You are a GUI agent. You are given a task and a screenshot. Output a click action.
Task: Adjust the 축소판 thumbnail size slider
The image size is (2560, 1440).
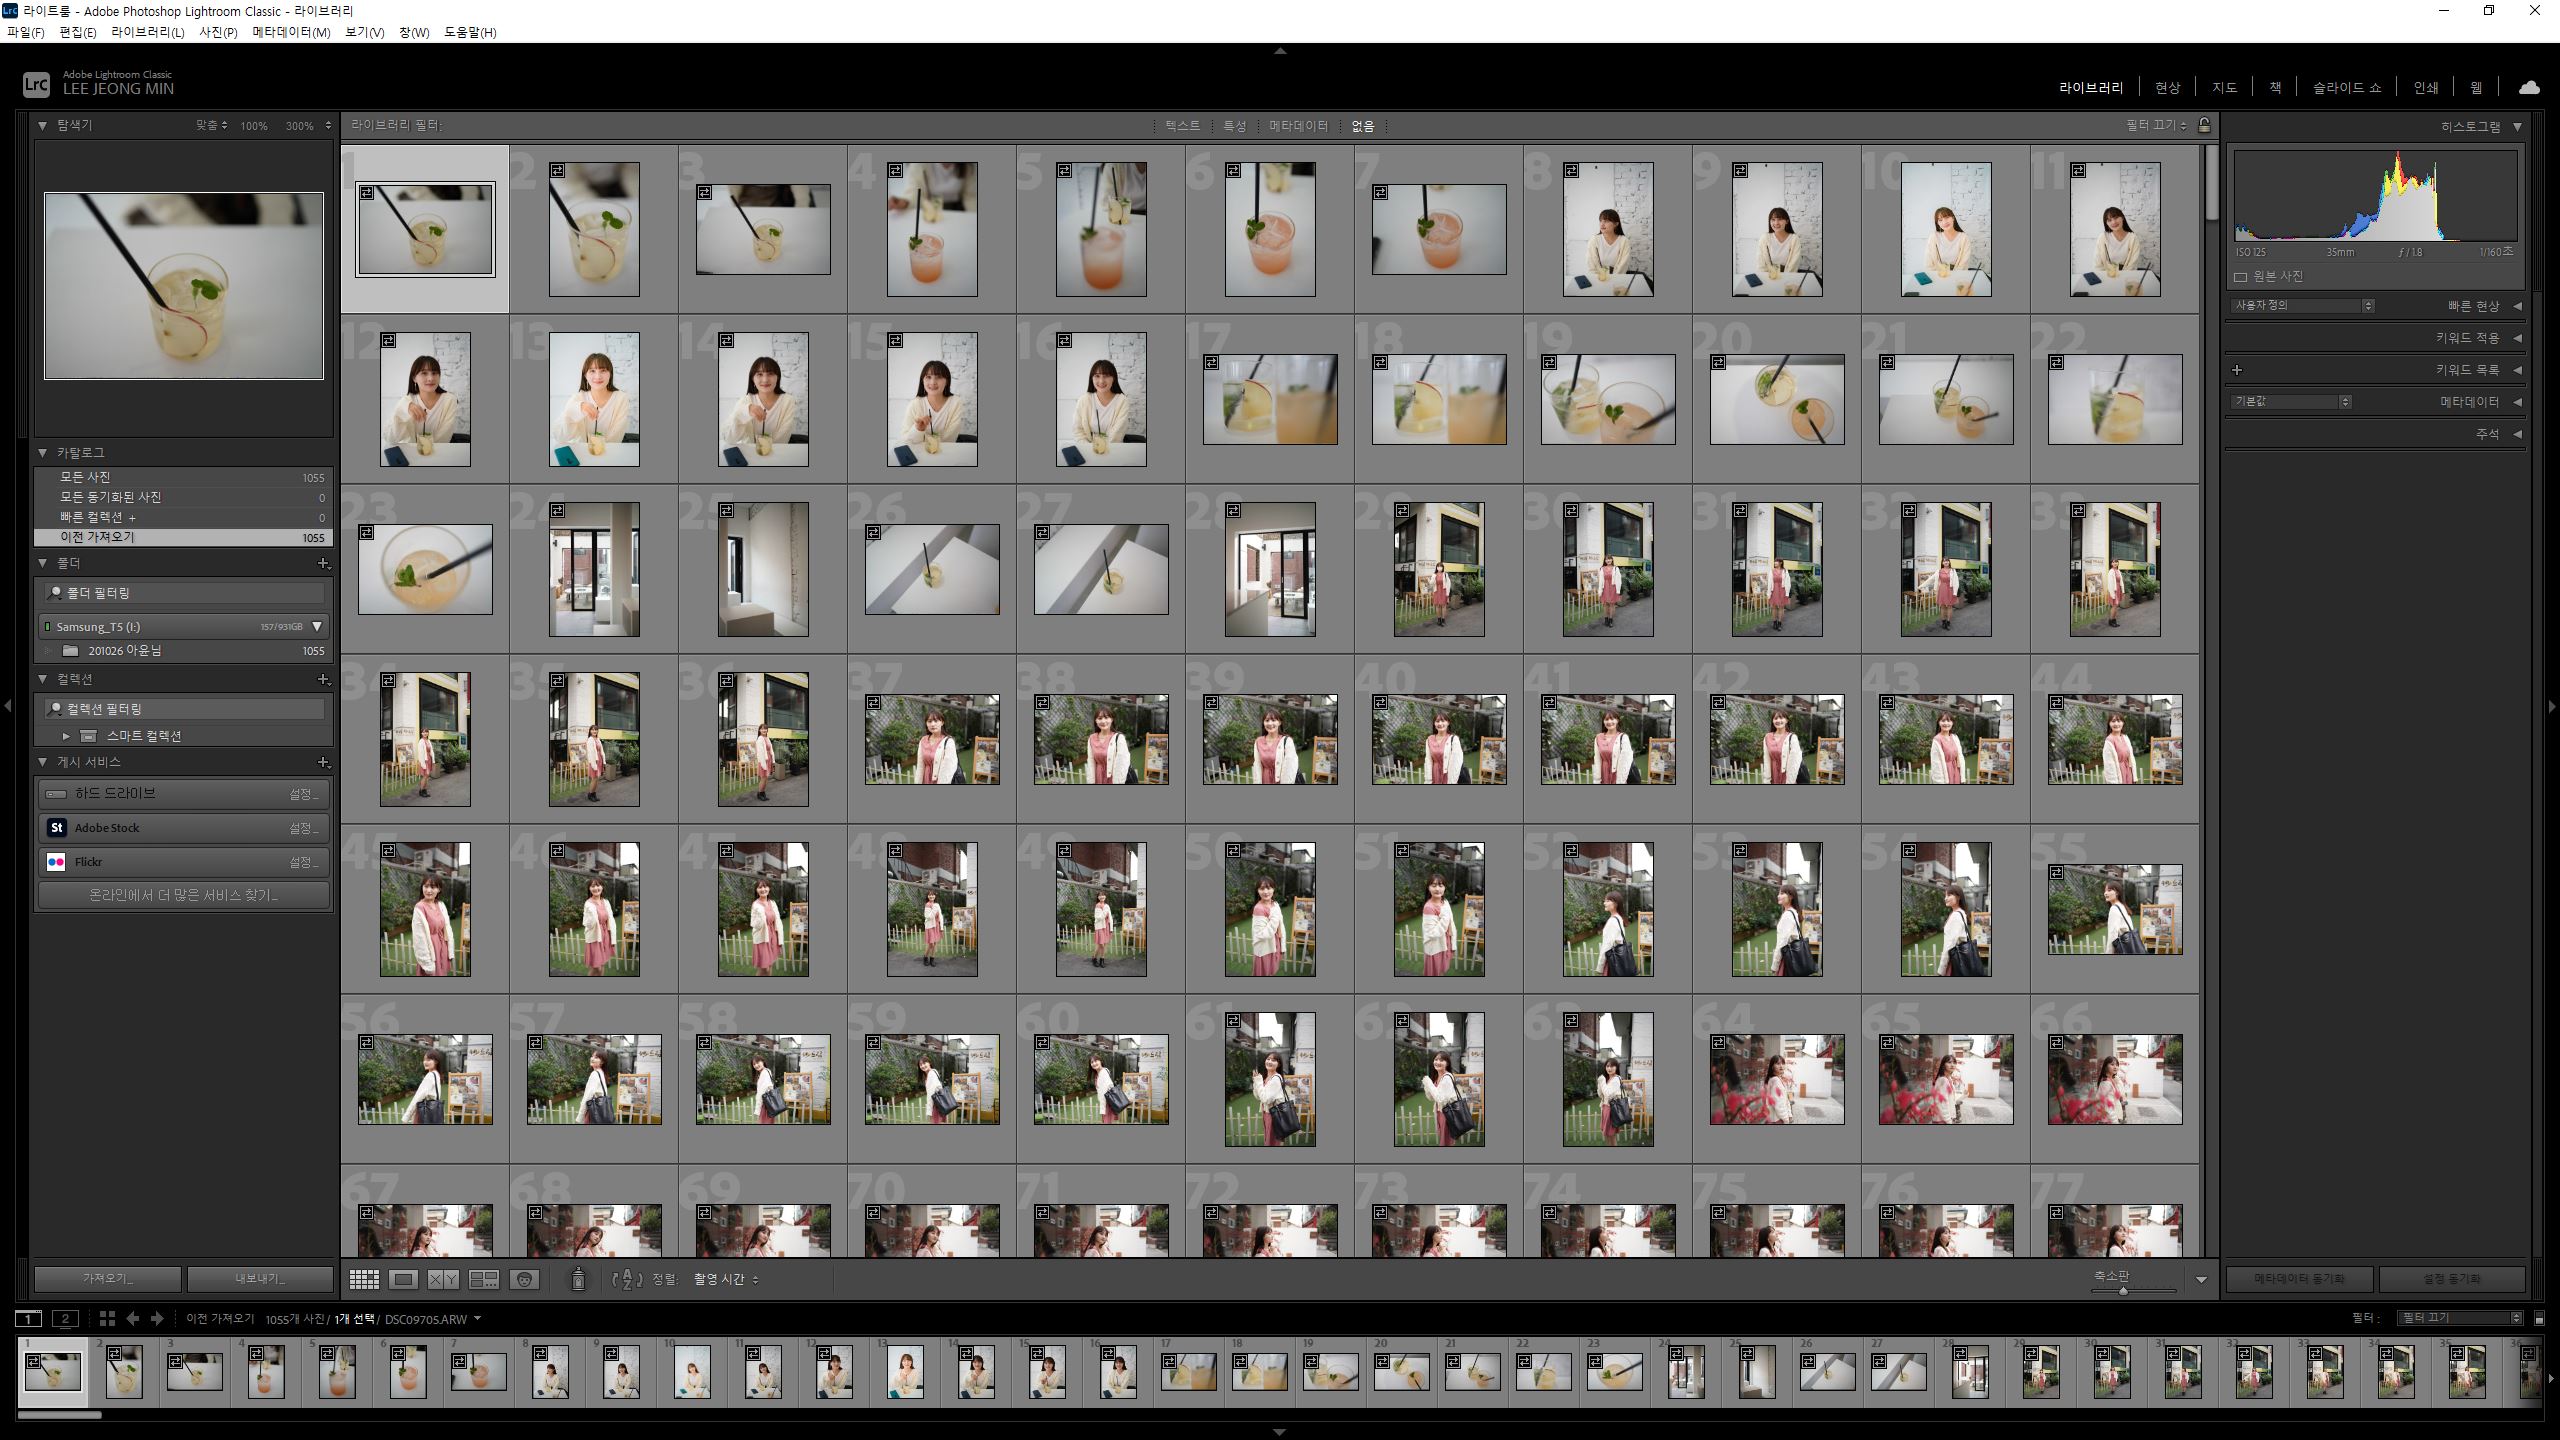2123,1291
